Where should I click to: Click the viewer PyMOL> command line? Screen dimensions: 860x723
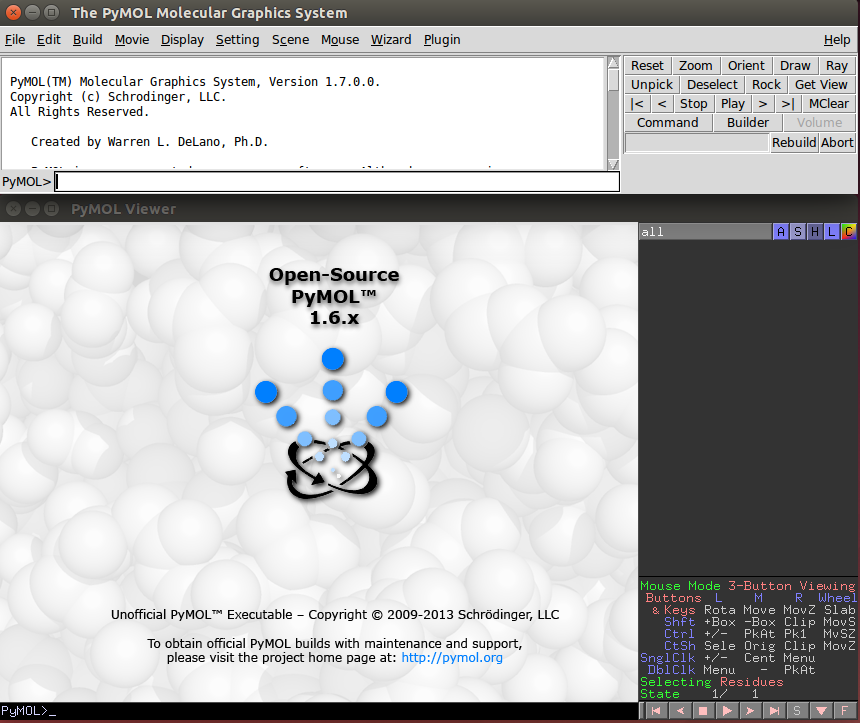[x=319, y=711]
